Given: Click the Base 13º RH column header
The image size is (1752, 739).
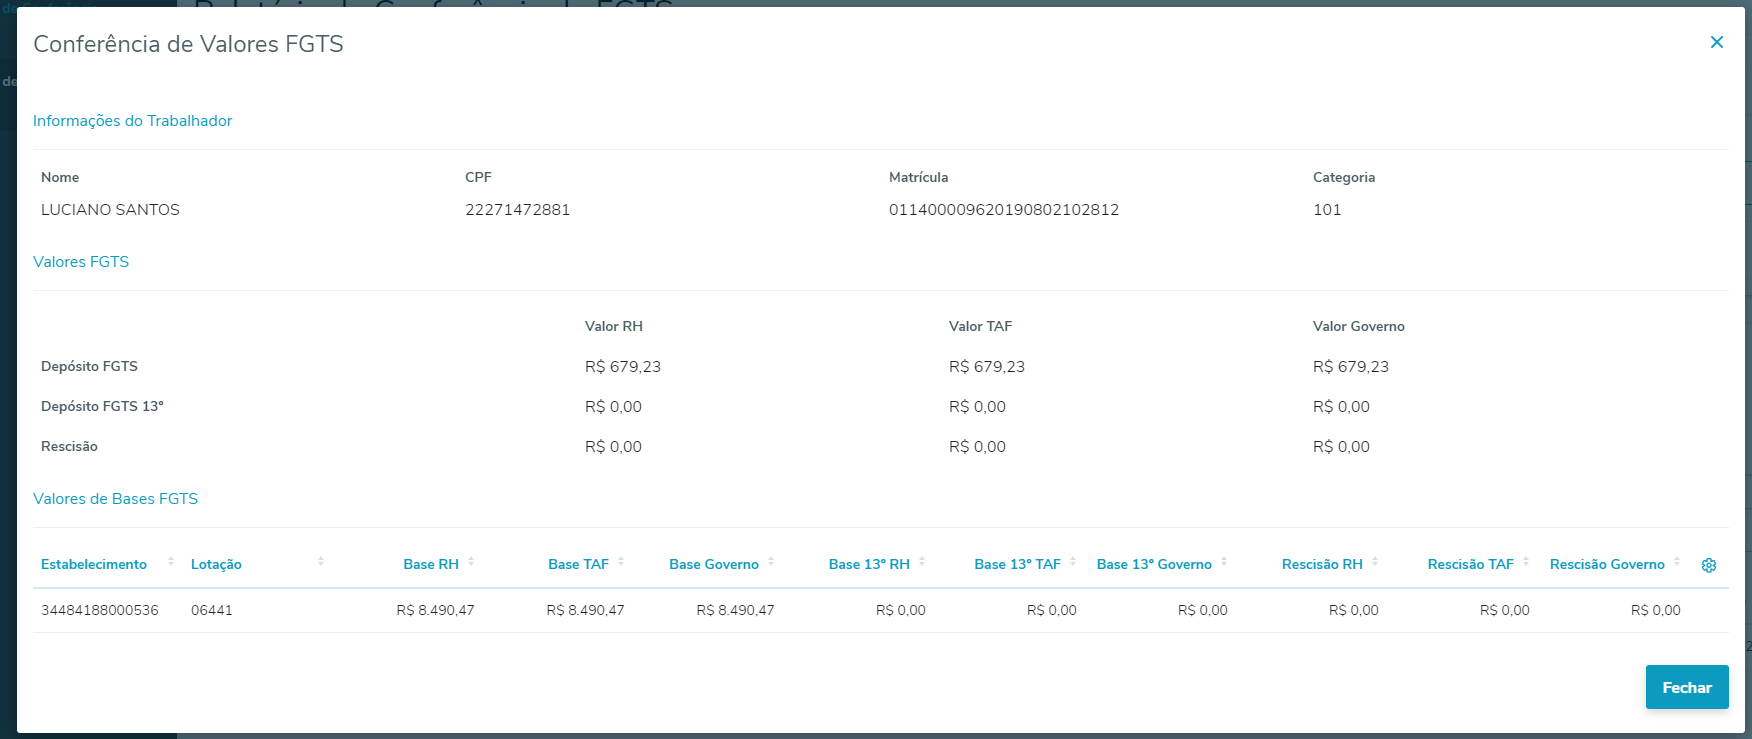Looking at the screenshot, I should (x=869, y=564).
